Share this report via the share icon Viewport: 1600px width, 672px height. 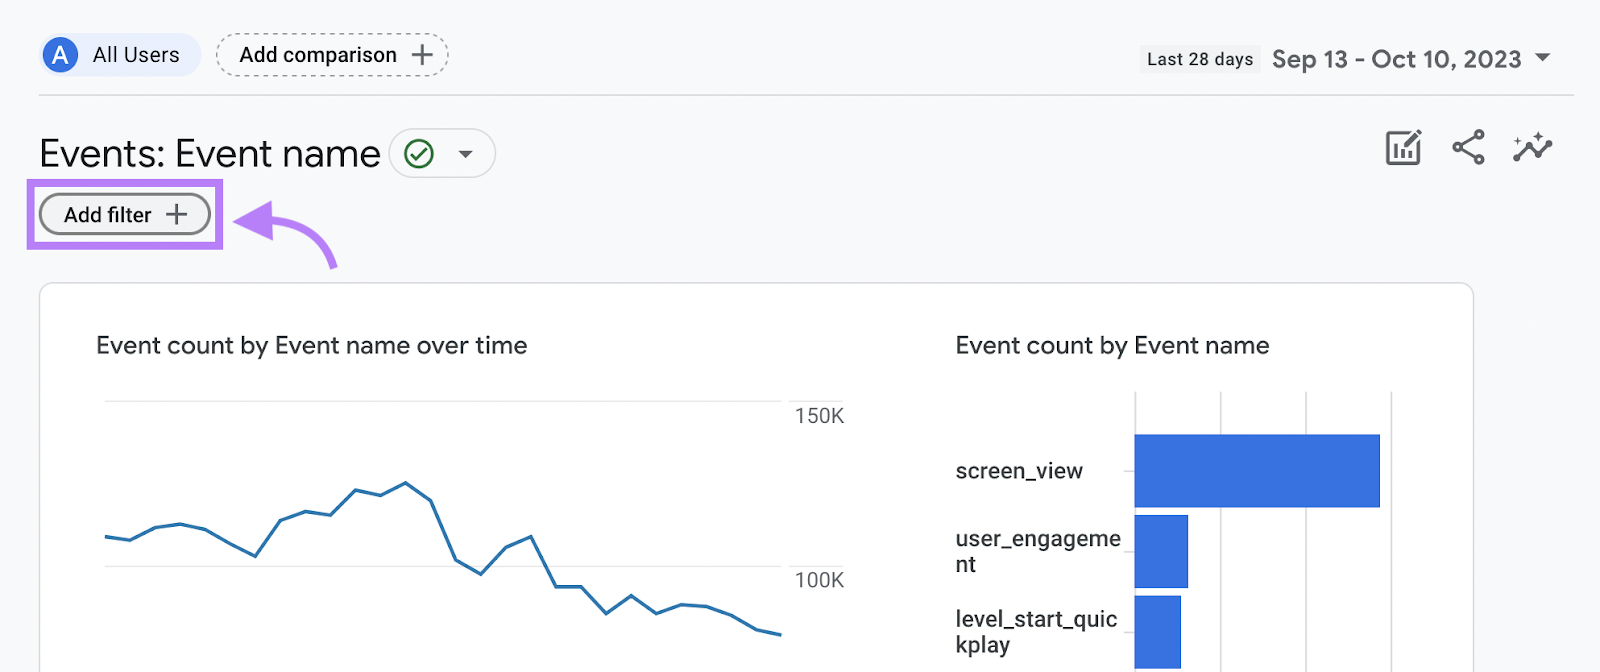pyautogui.click(x=1468, y=148)
